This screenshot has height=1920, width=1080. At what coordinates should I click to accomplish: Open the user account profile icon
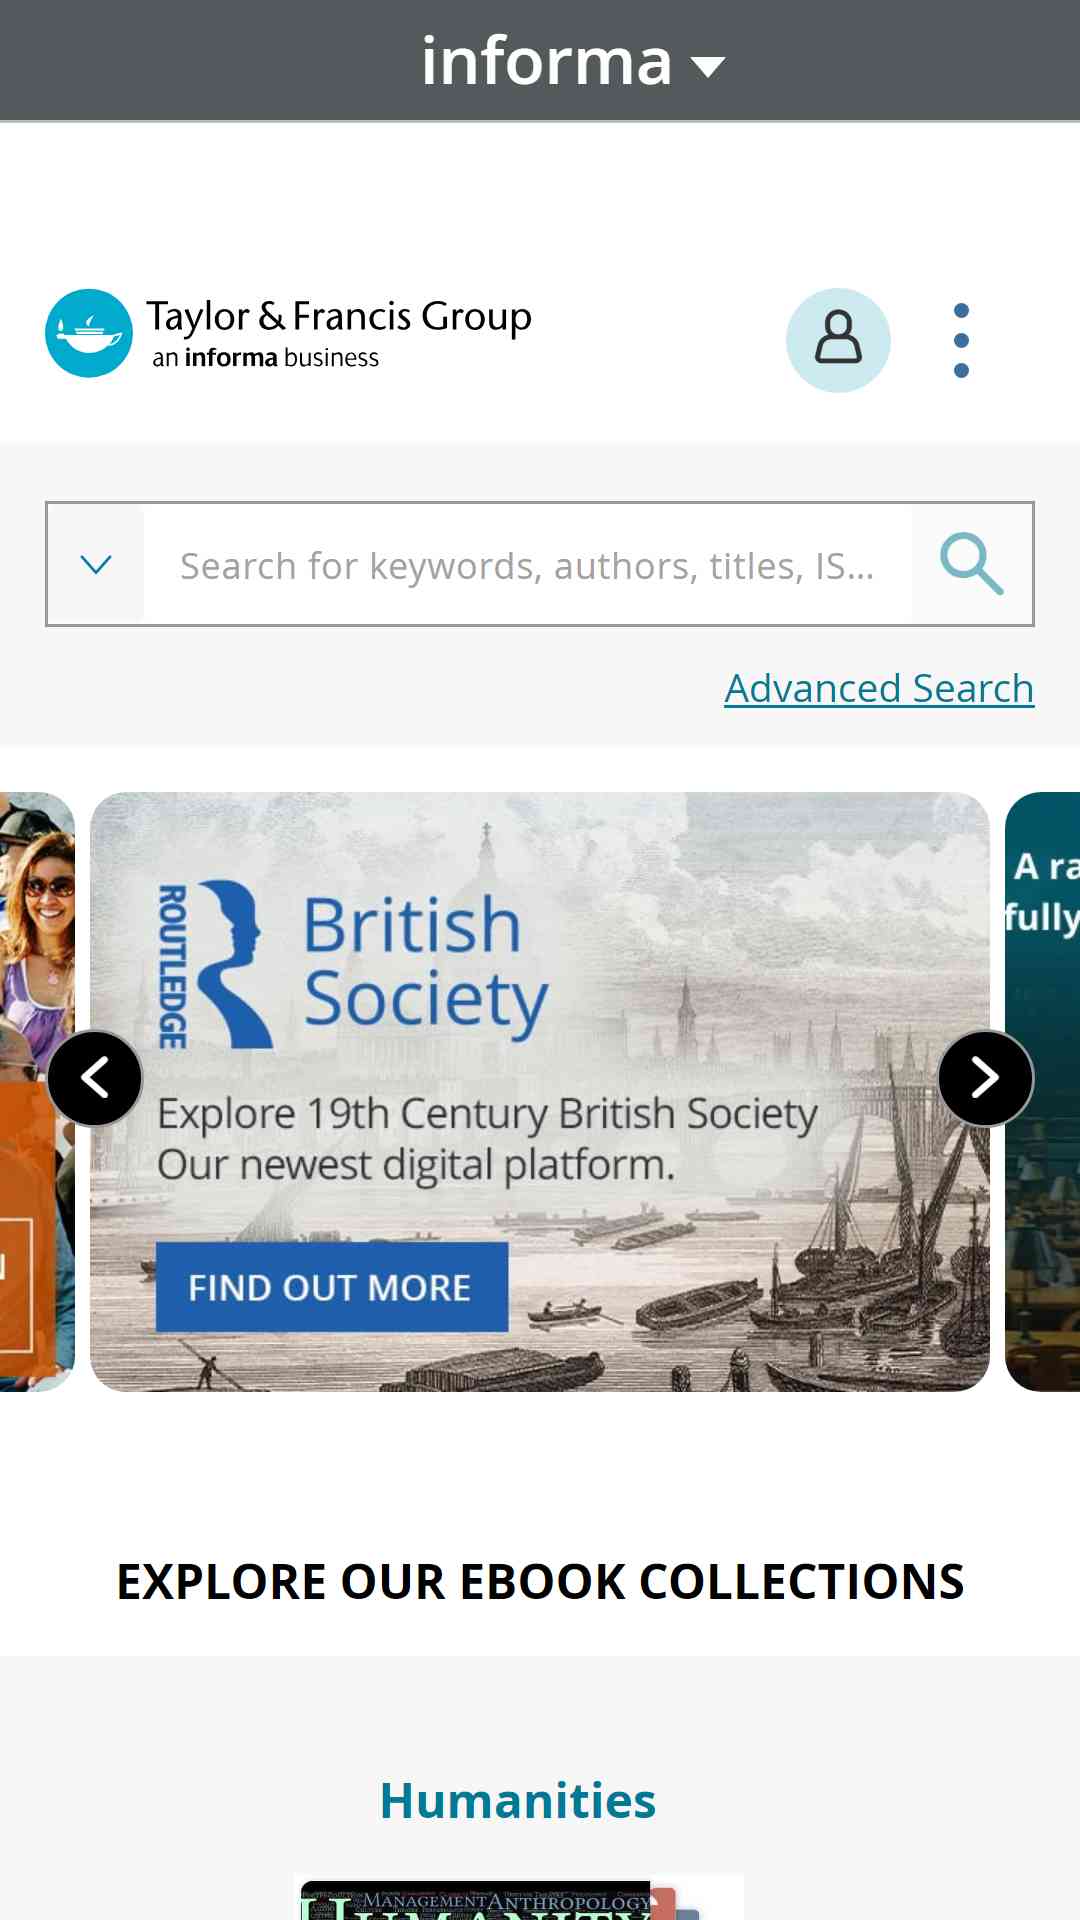[838, 340]
